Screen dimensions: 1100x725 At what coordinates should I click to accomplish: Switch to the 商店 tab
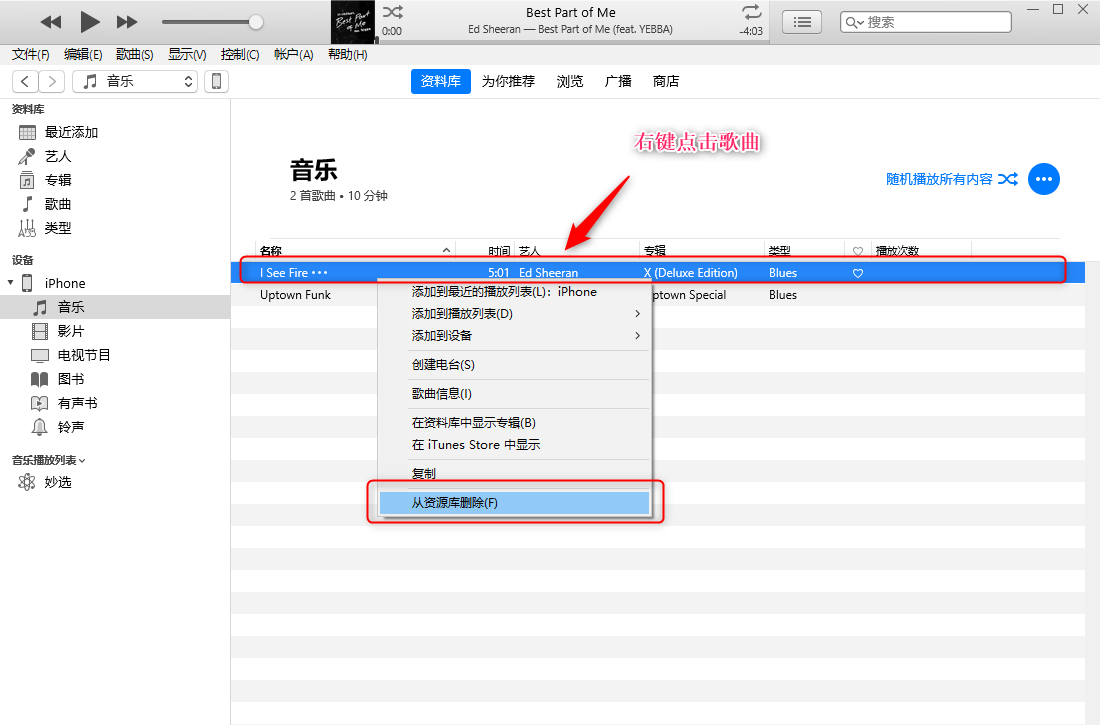pyautogui.click(x=666, y=81)
